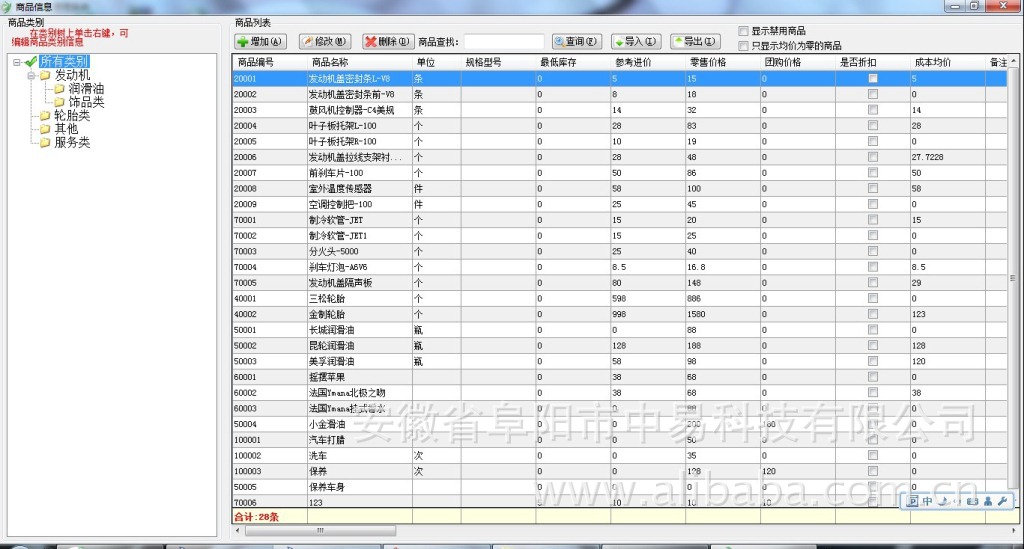Click the folder icon of 轮胎类
Viewport: 1024px width, 549px height.
45,116
